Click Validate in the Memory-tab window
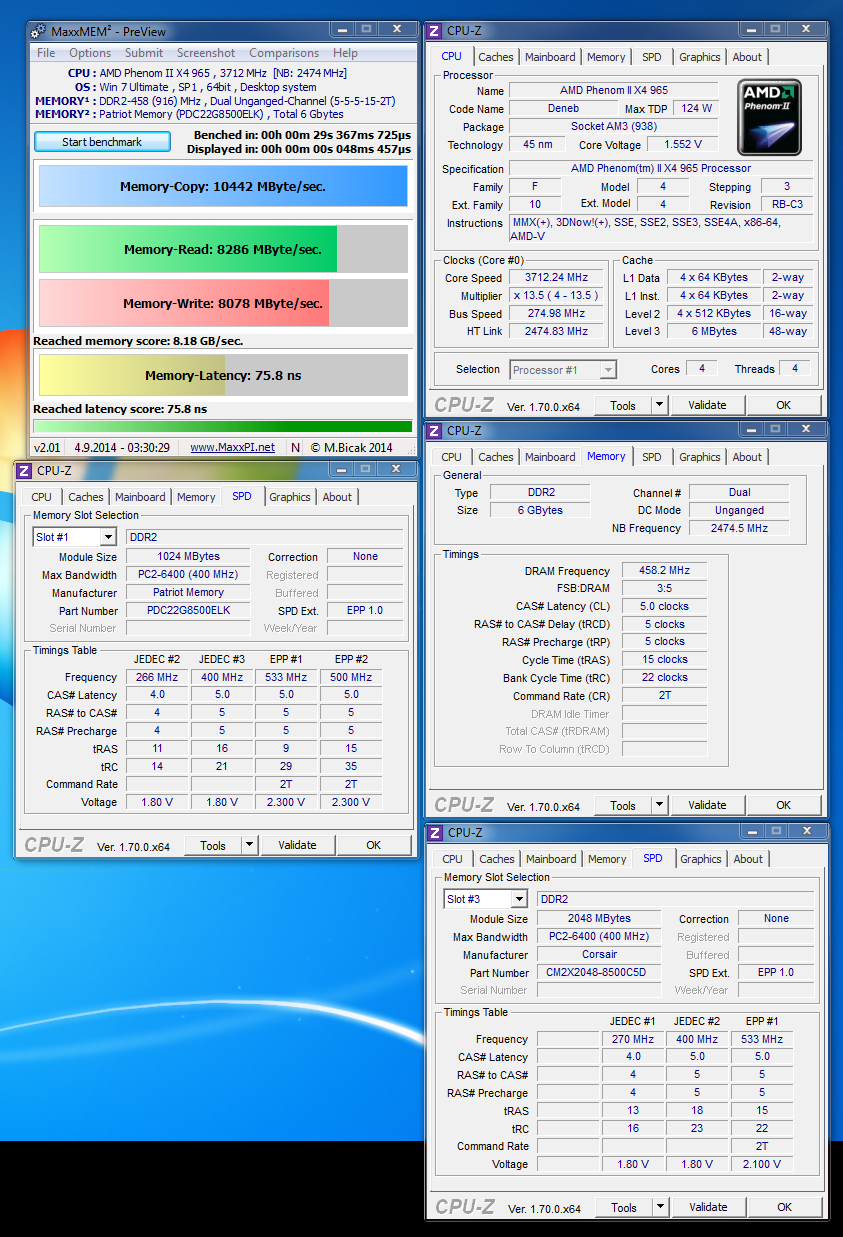 coord(707,805)
